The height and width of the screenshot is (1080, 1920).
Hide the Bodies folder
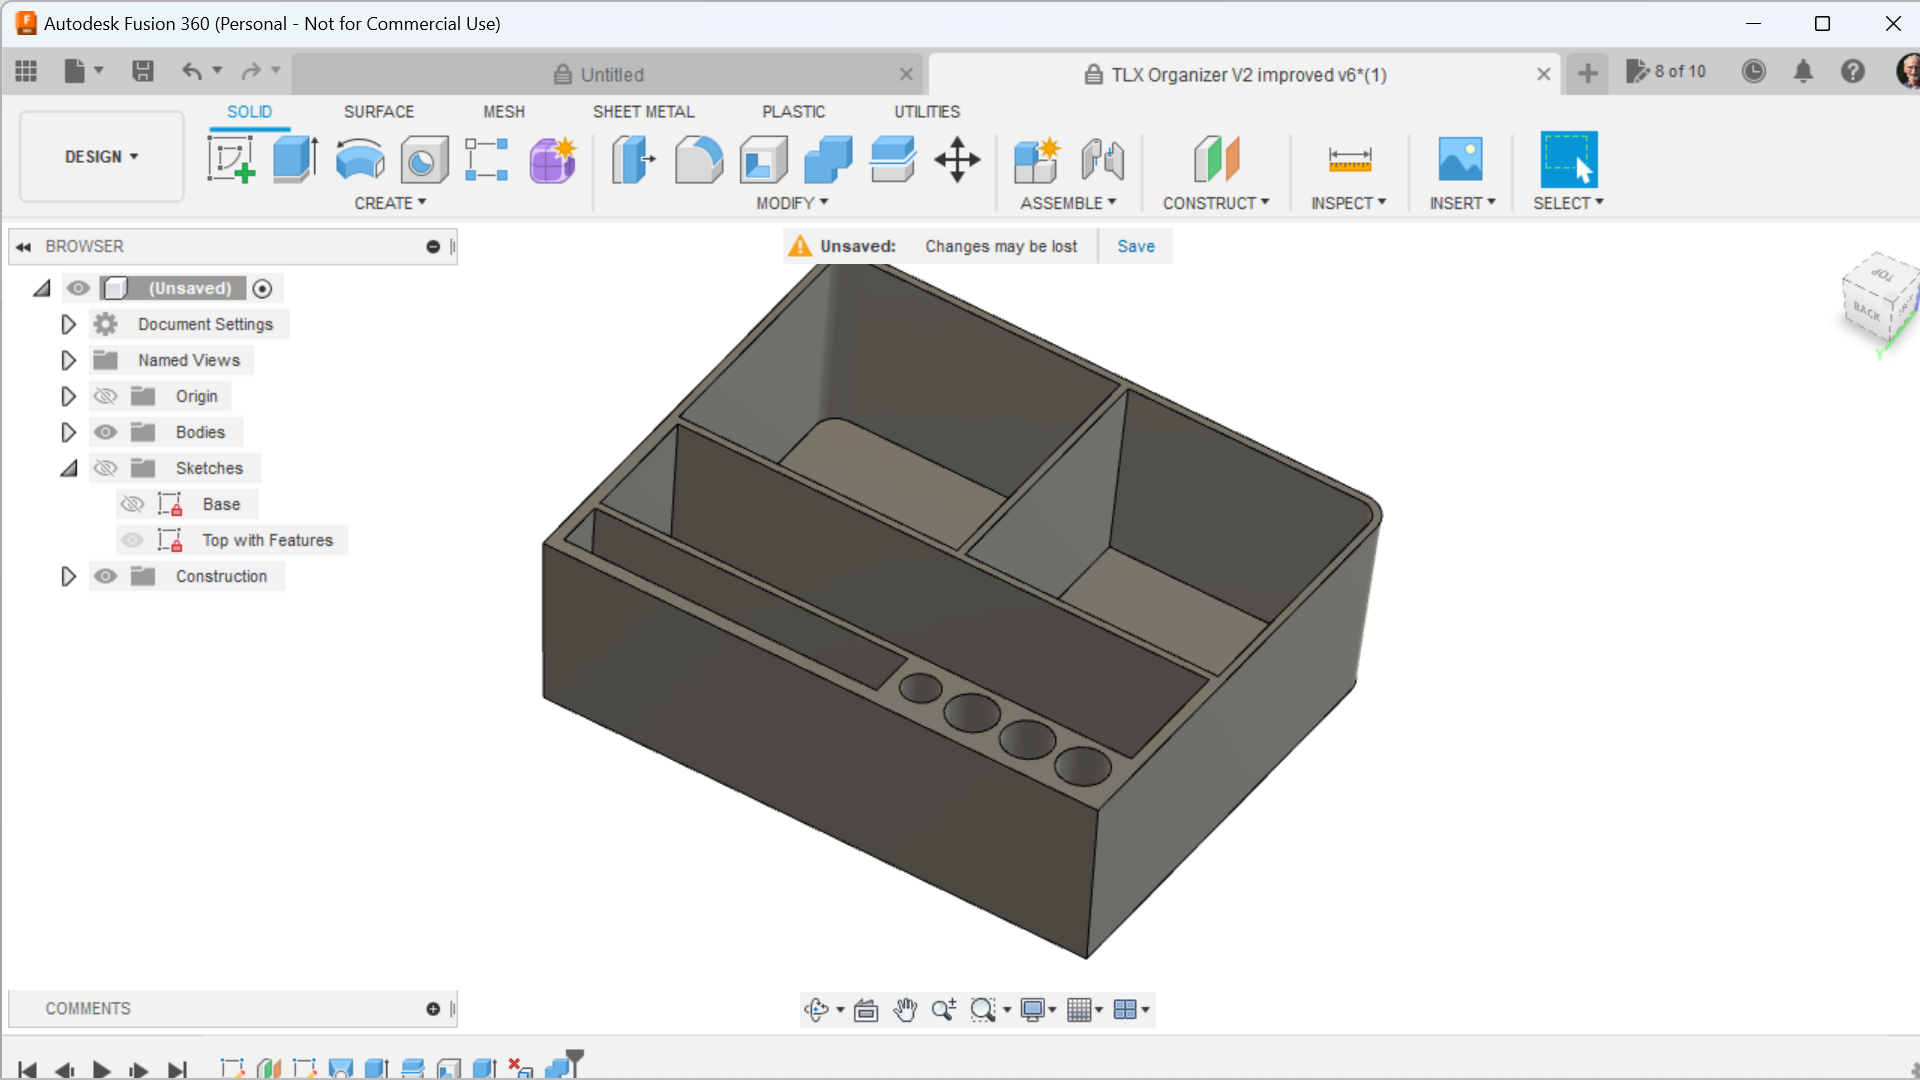pos(105,432)
